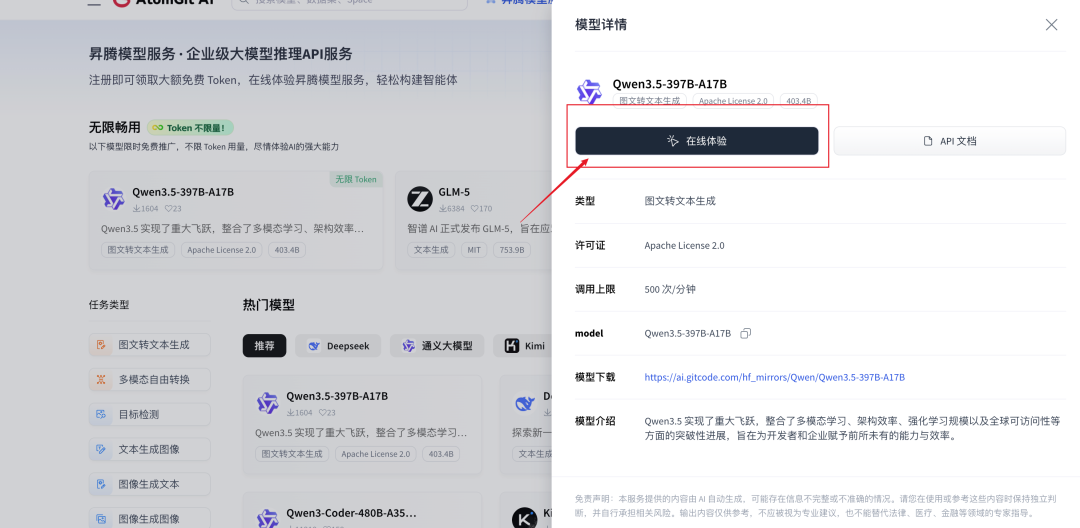Click the Qwen logo in the 无限畅用 card
1080x528 pixels.
point(113,199)
